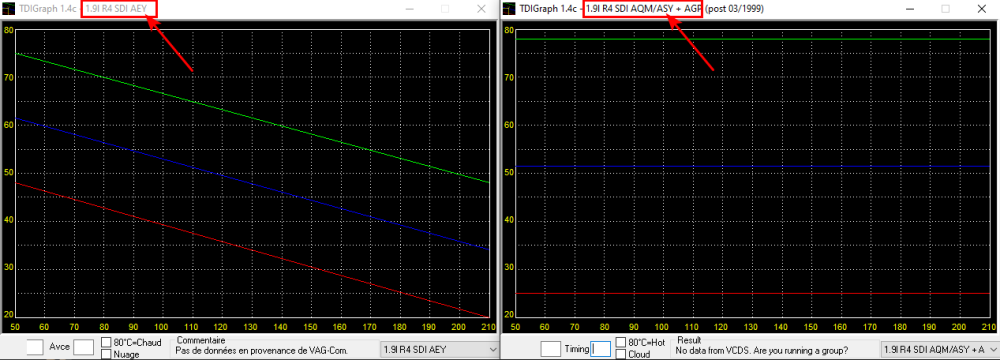Focus the input box left of Avce label
The height and width of the screenshot is (360, 1000).
pos(35,347)
